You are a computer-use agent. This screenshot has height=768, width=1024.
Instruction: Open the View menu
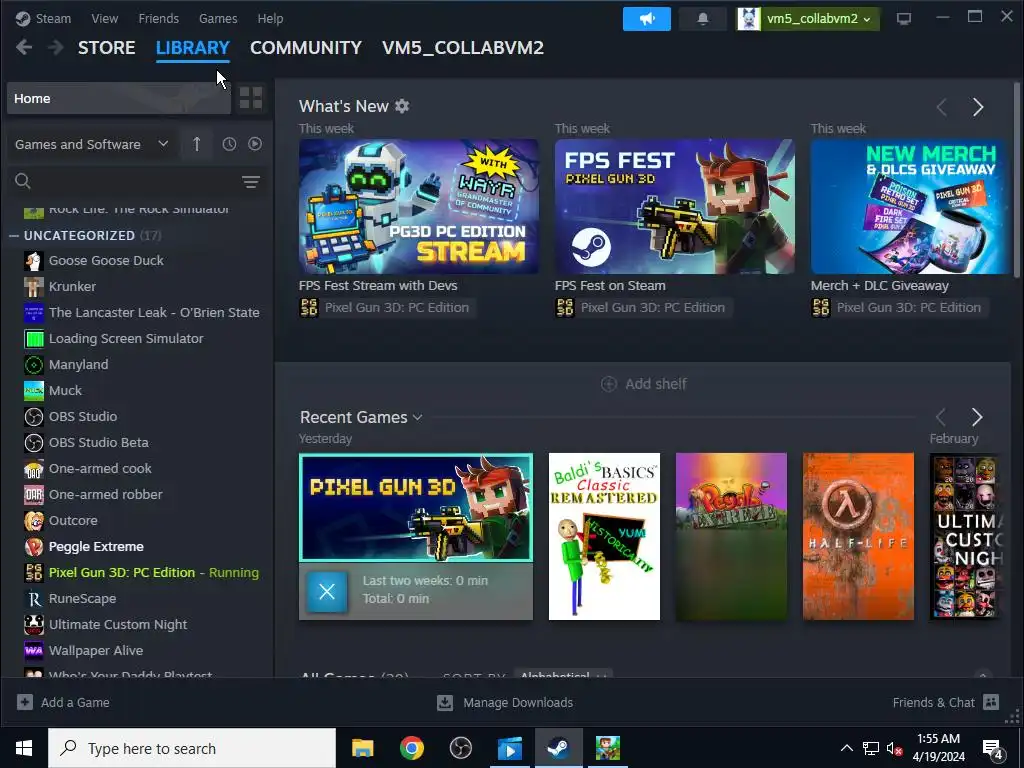tap(104, 18)
